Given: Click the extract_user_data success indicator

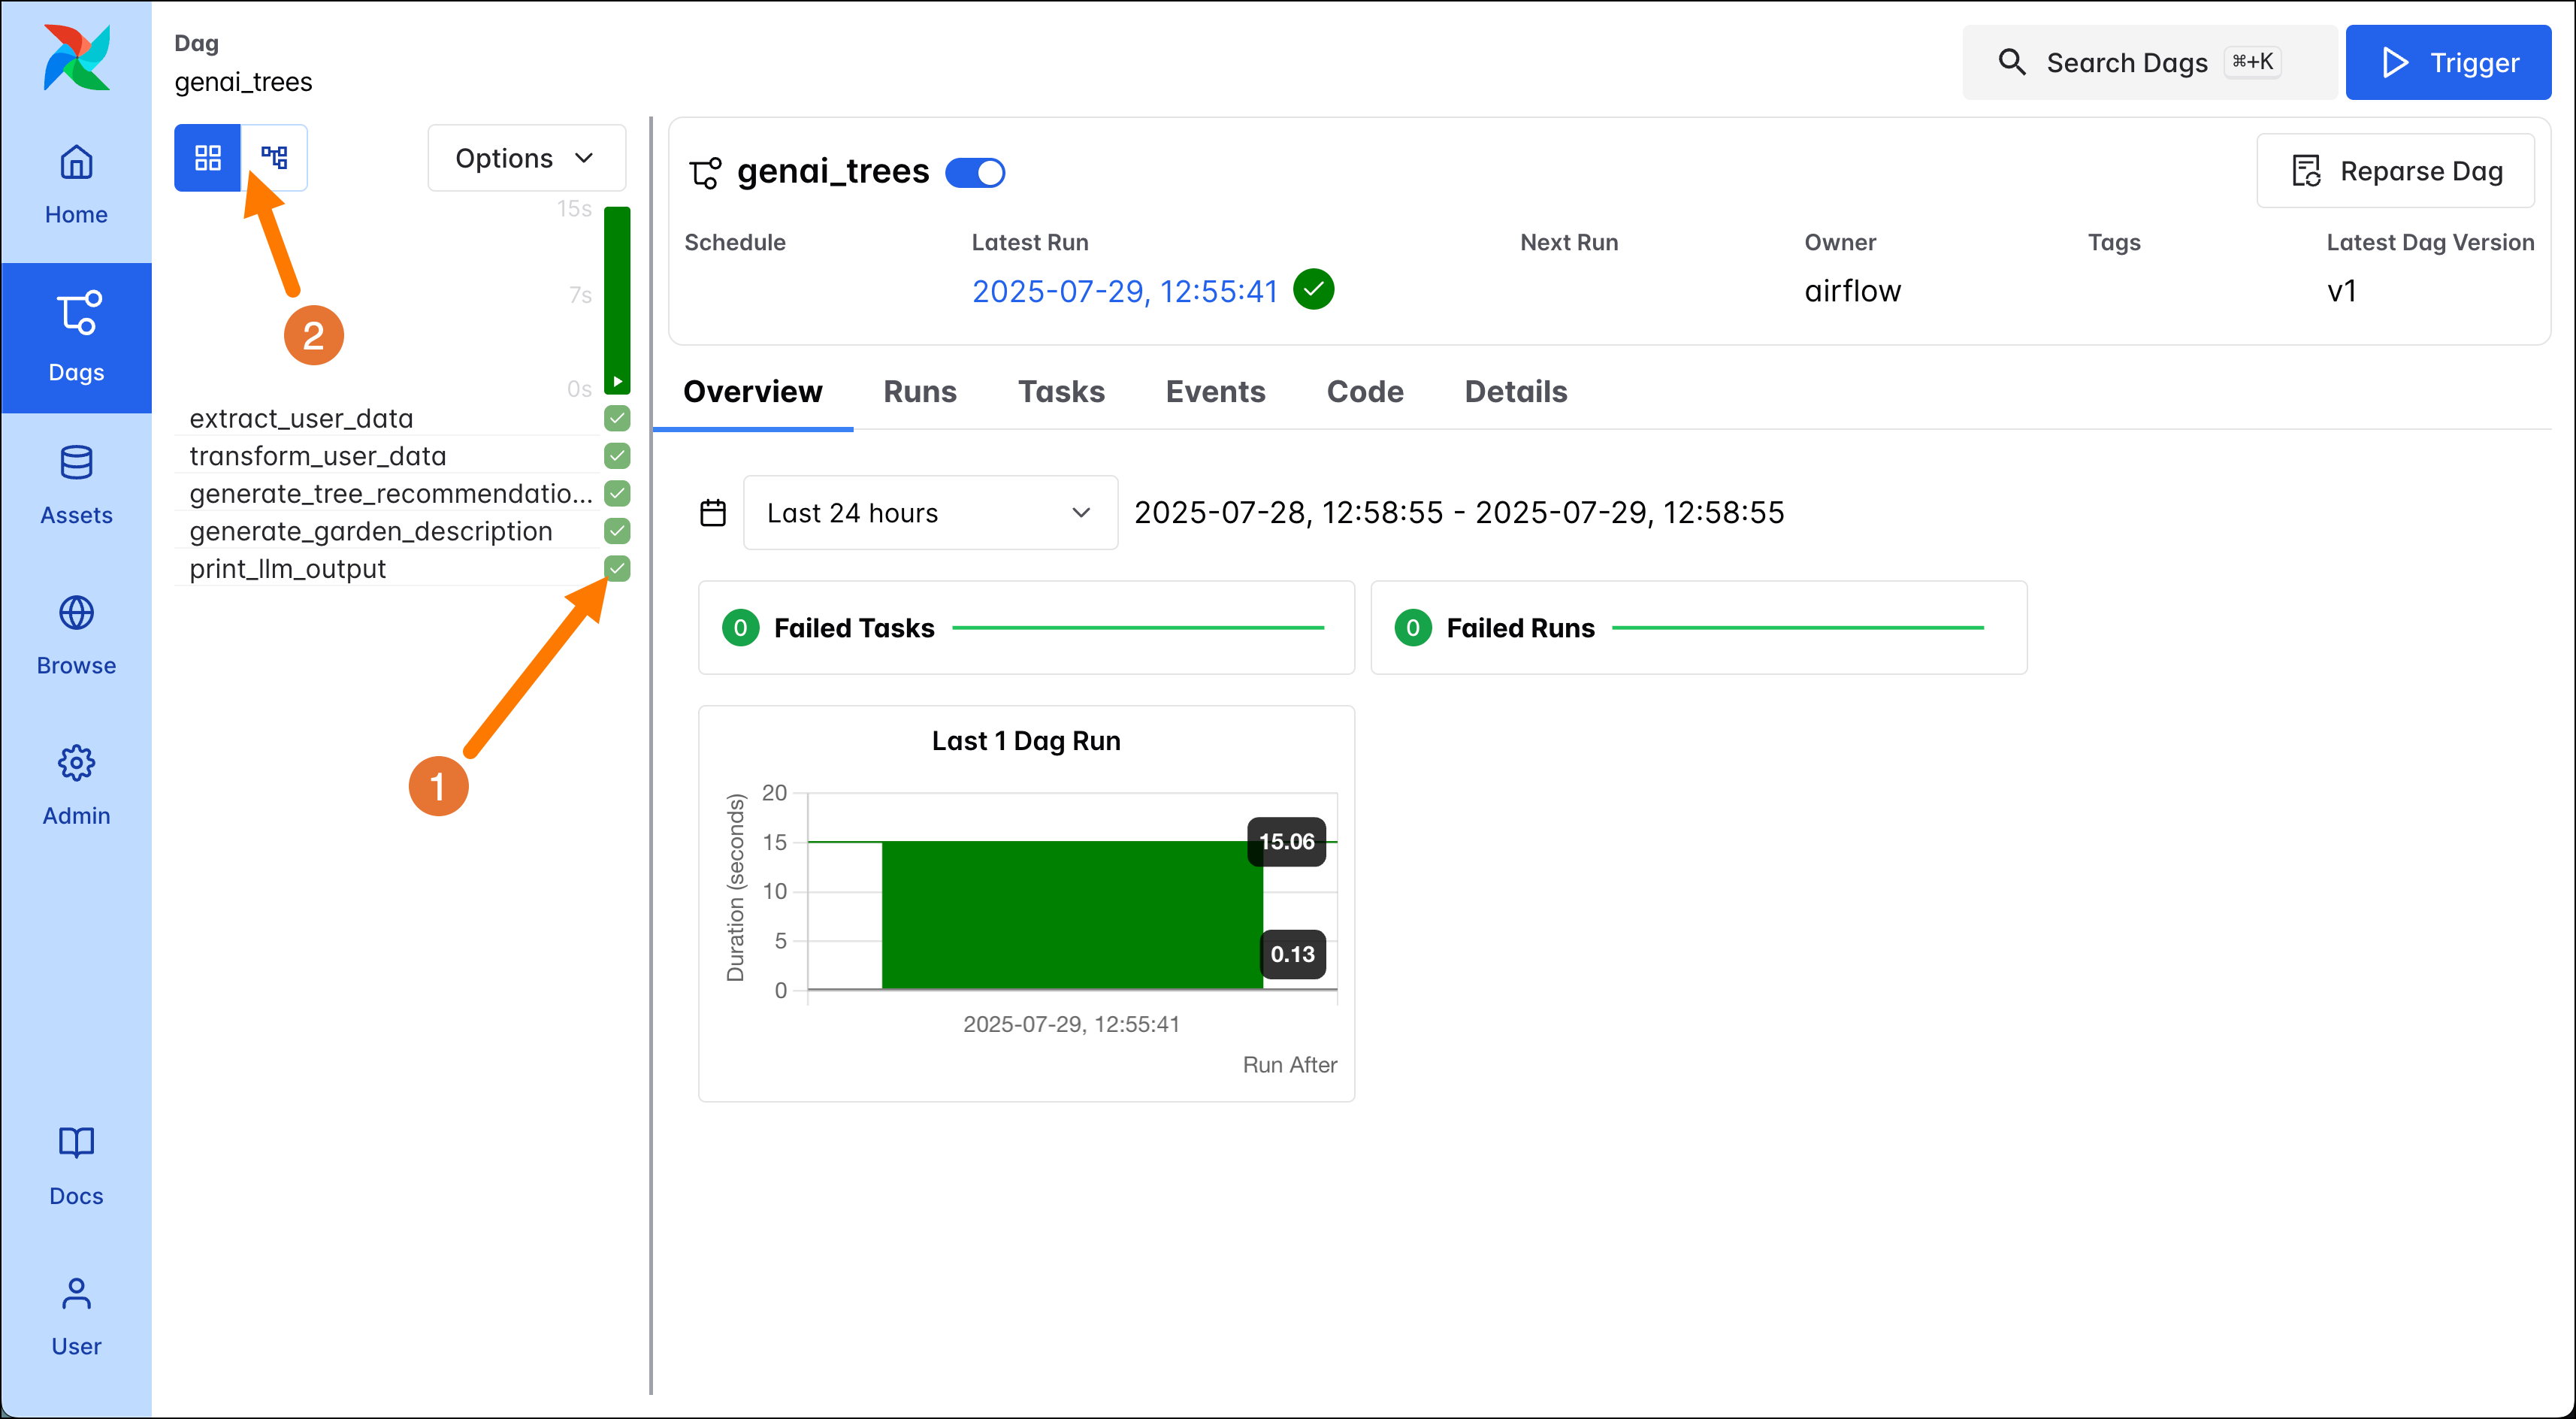Looking at the screenshot, I should coord(617,418).
